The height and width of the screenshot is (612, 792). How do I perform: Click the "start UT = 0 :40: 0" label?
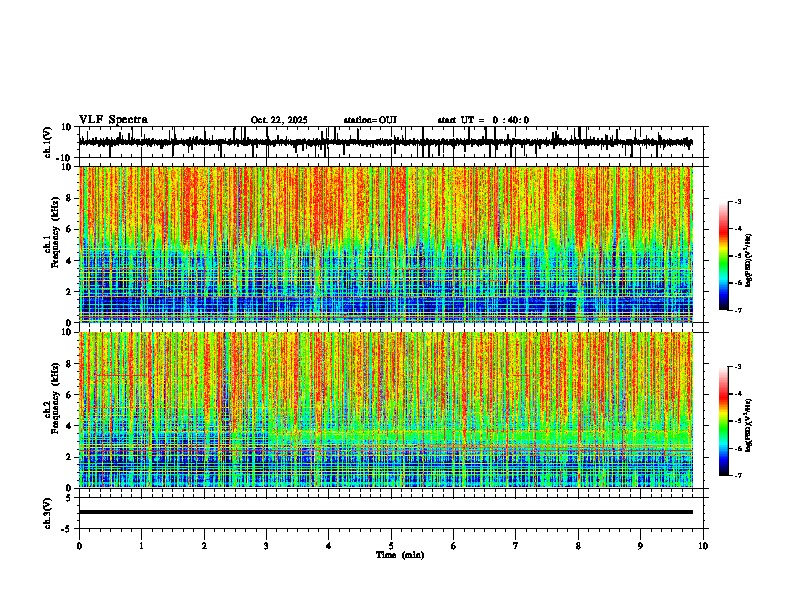[x=483, y=120]
